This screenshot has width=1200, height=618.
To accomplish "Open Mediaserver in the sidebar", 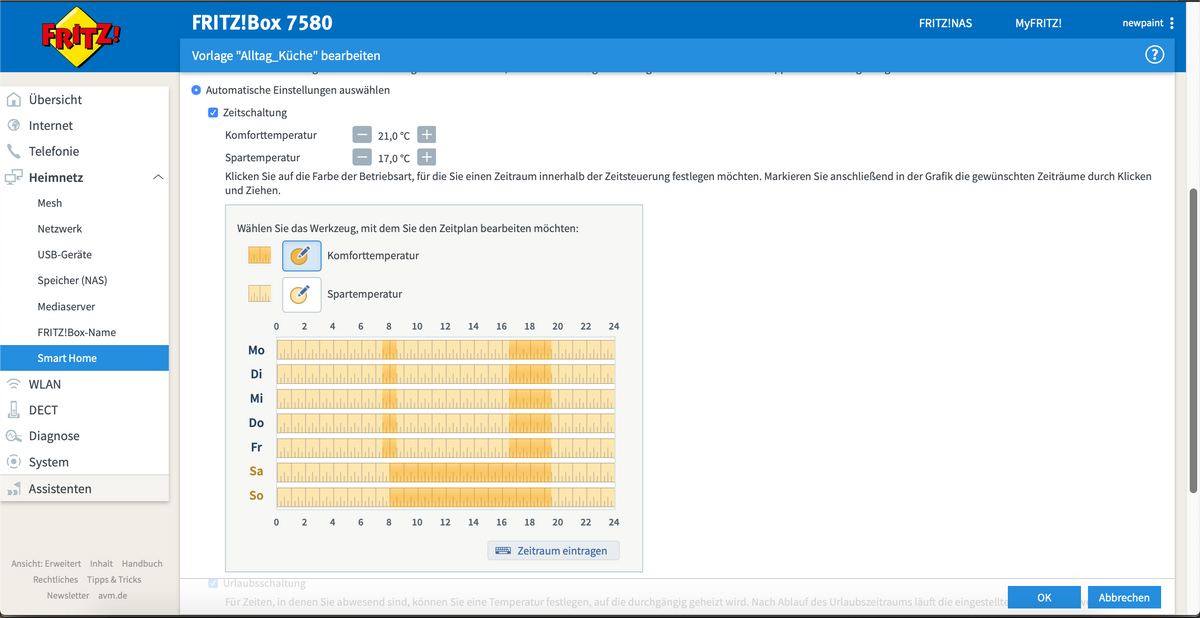I will pyautogui.click(x=67, y=307).
